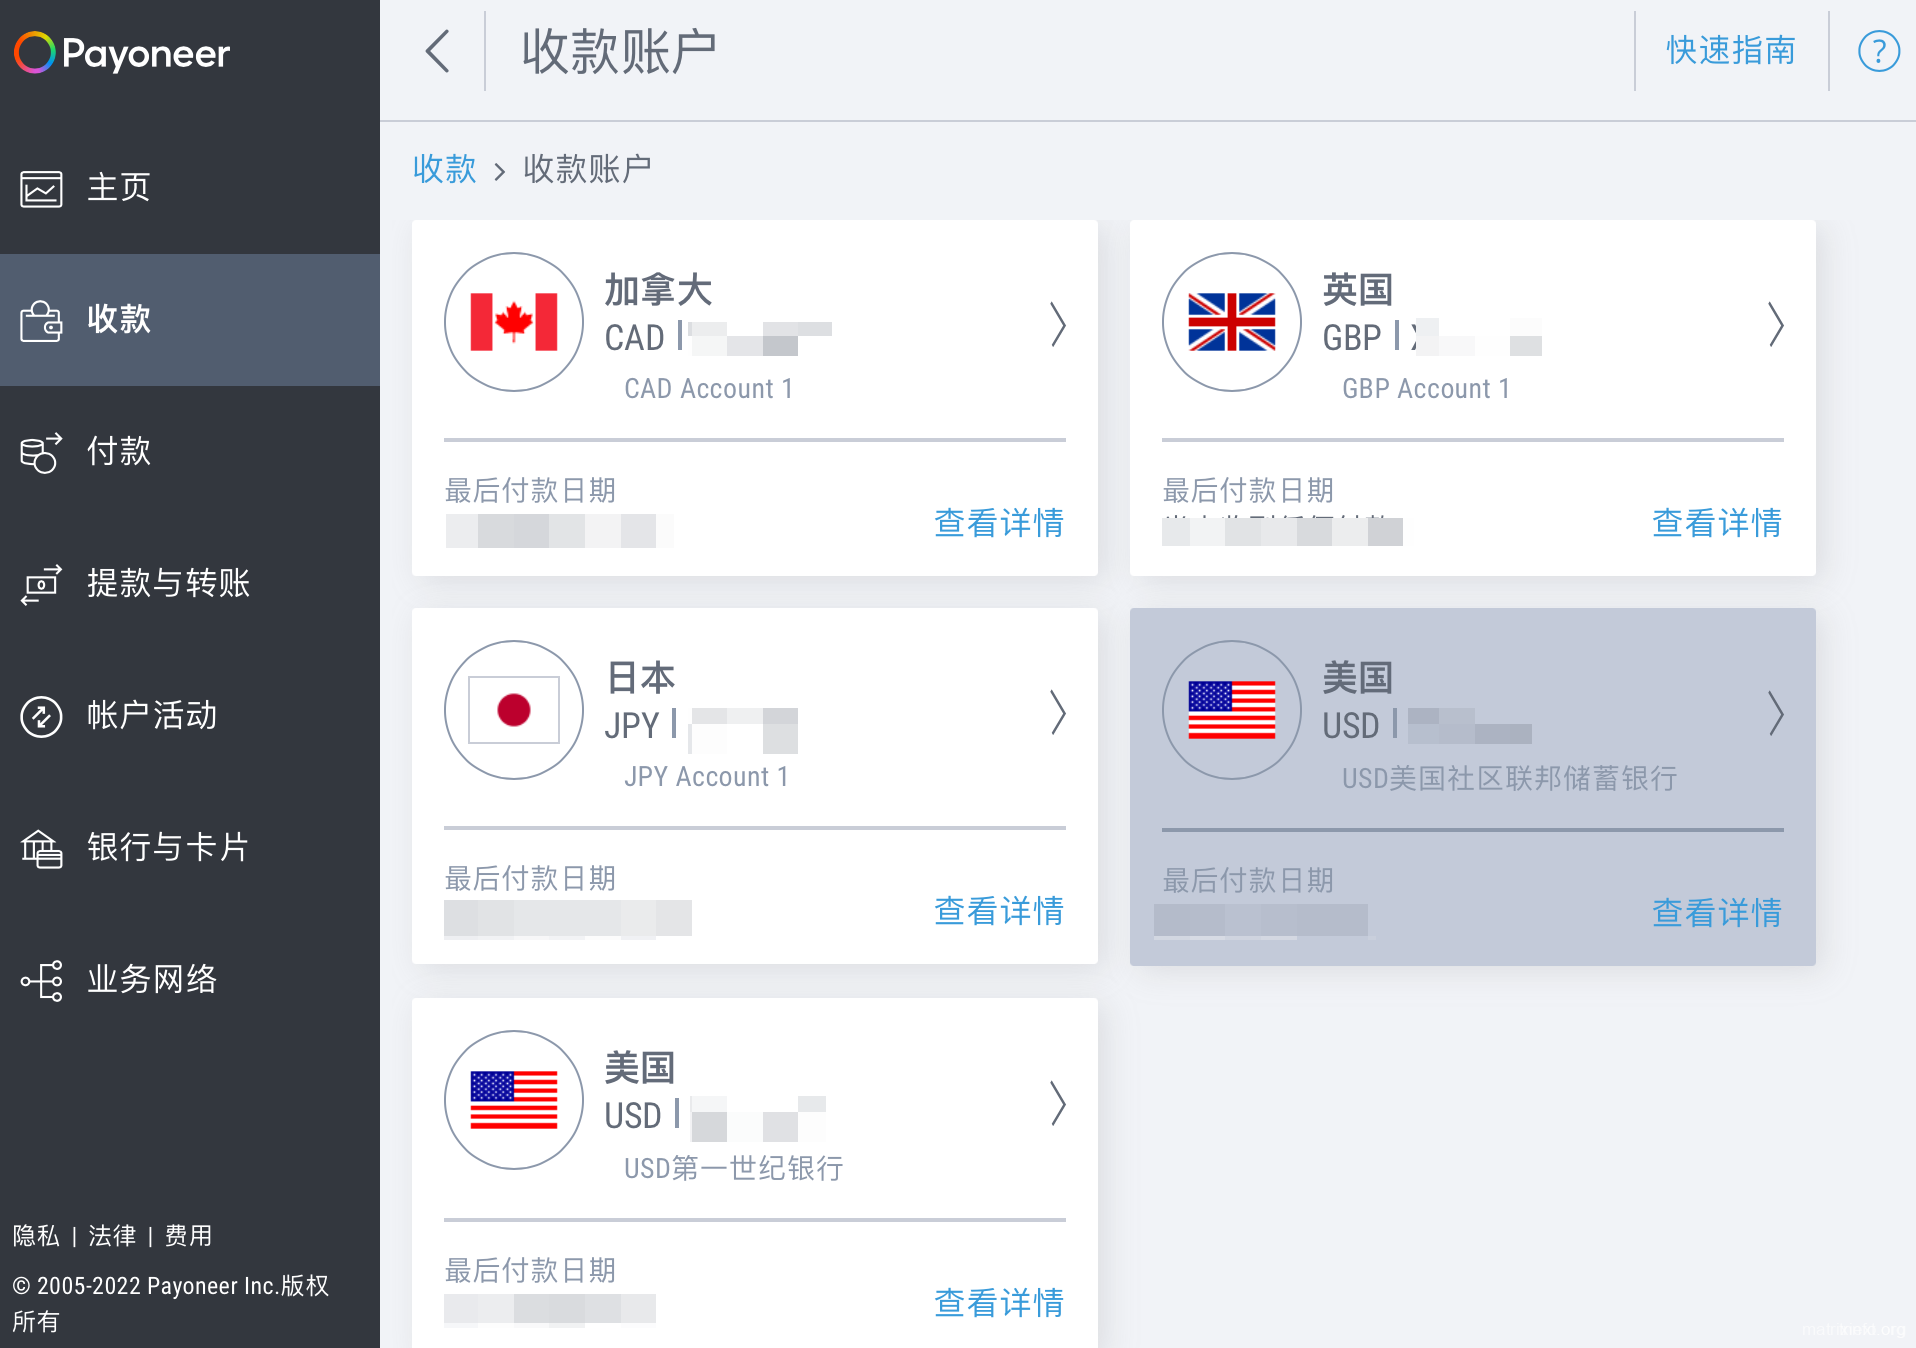The height and width of the screenshot is (1348, 1916).
Task: Click the Japan flag icon
Action: [x=514, y=710]
